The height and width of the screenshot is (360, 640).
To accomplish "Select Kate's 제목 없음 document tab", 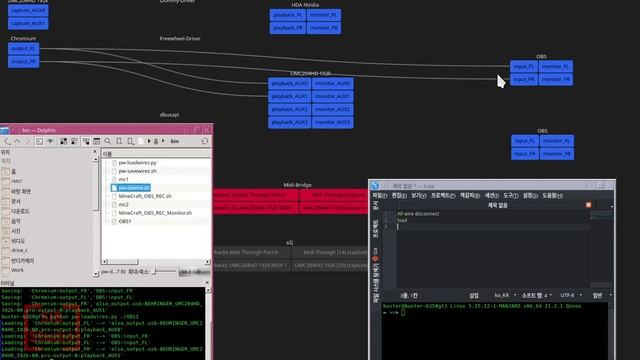I will 497,205.
